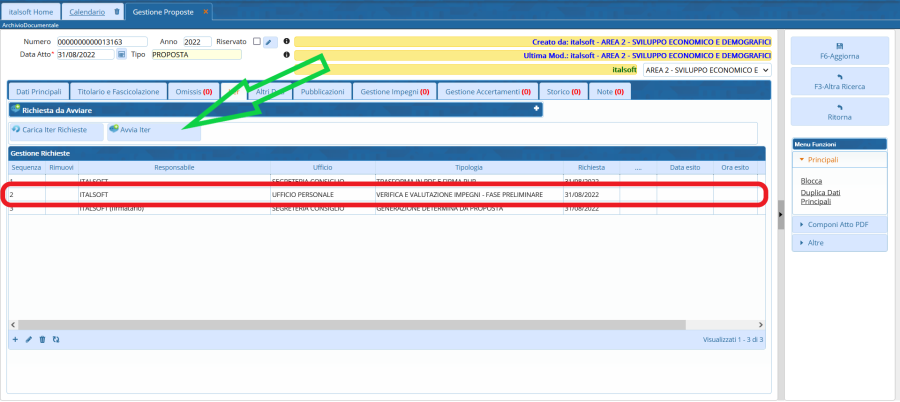Click the plus icon in Richiesta da Avviare header
900x402 pixels.
536,109
